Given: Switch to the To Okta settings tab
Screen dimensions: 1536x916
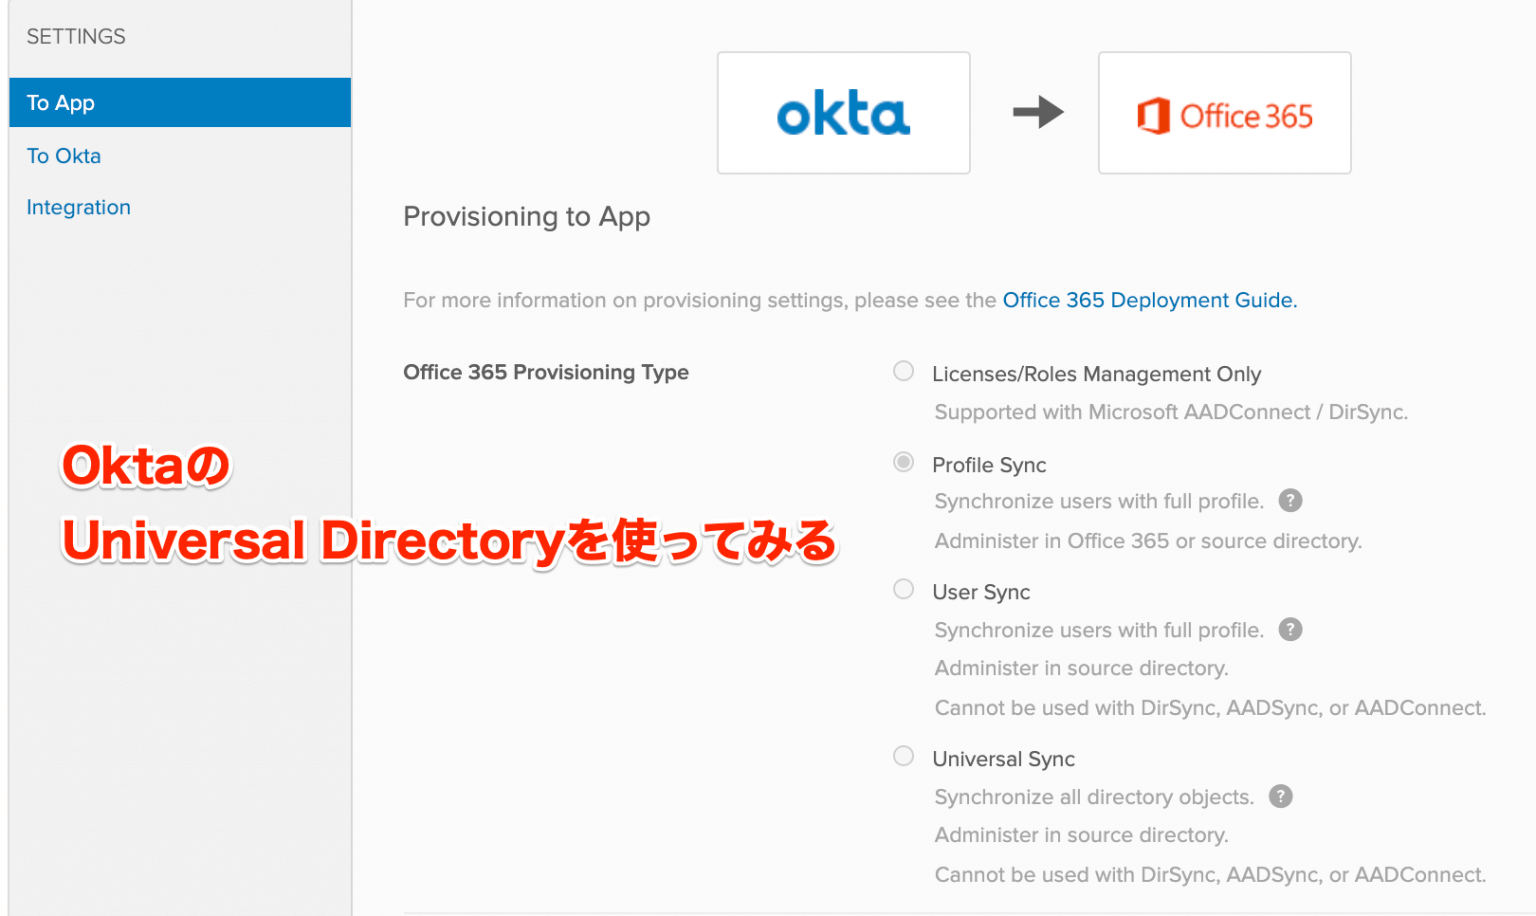Looking at the screenshot, I should (x=63, y=156).
